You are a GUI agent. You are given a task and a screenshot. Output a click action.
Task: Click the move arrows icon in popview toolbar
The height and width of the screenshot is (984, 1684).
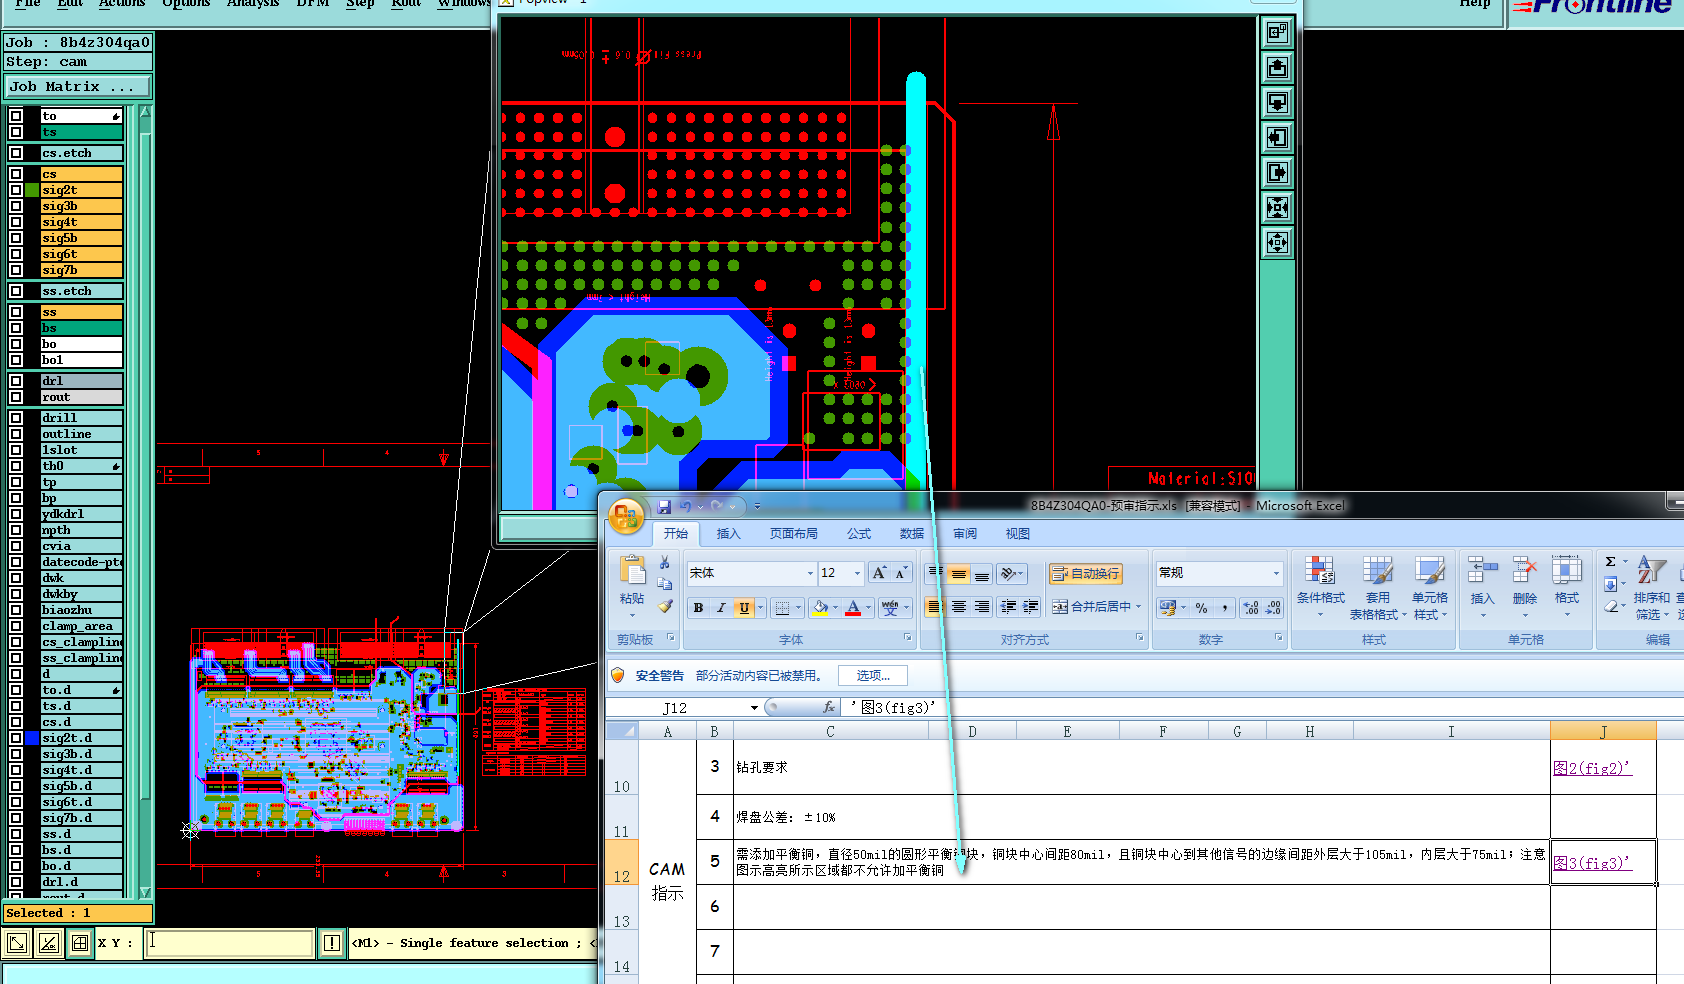1277,242
